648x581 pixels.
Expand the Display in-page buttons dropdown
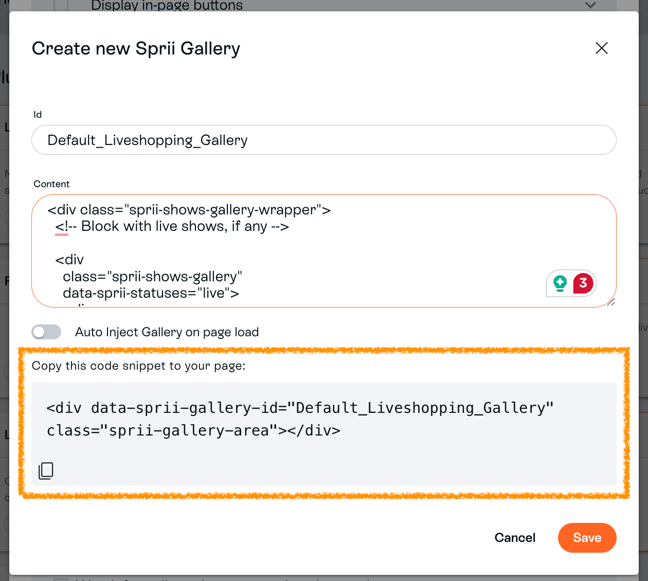[590, 5]
